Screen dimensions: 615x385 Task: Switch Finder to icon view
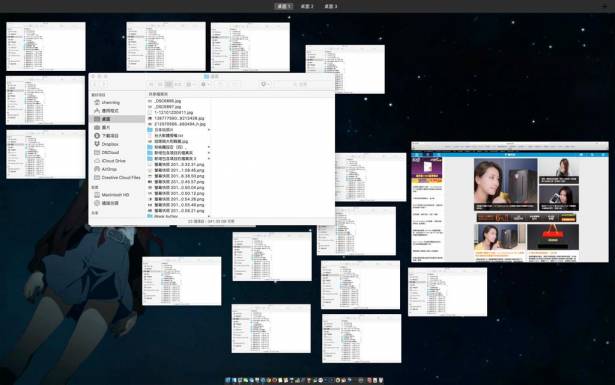point(151,84)
